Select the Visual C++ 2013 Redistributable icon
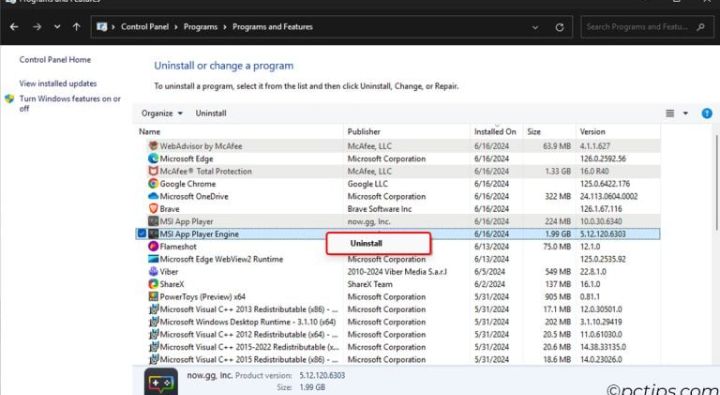 coord(153,309)
